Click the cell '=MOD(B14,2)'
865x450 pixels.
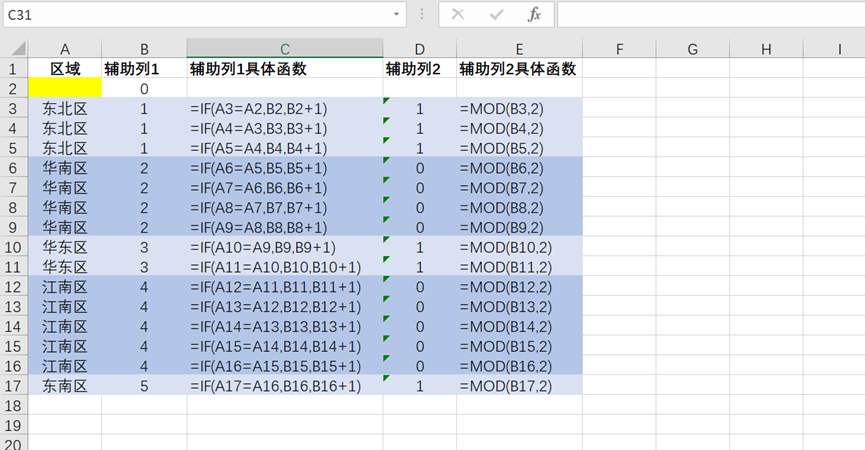(519, 326)
